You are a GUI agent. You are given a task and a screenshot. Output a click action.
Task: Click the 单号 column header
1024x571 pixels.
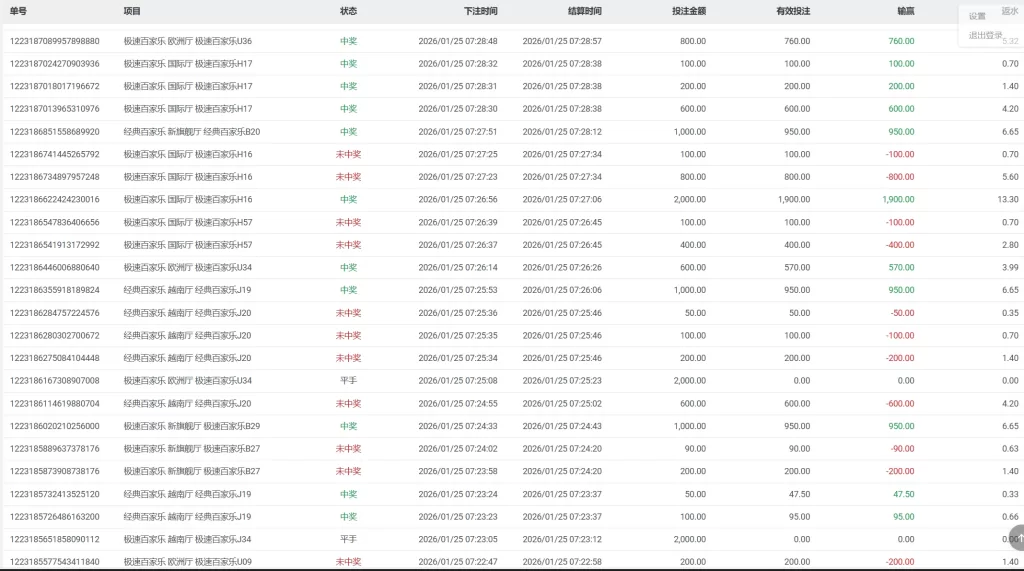point(18,11)
